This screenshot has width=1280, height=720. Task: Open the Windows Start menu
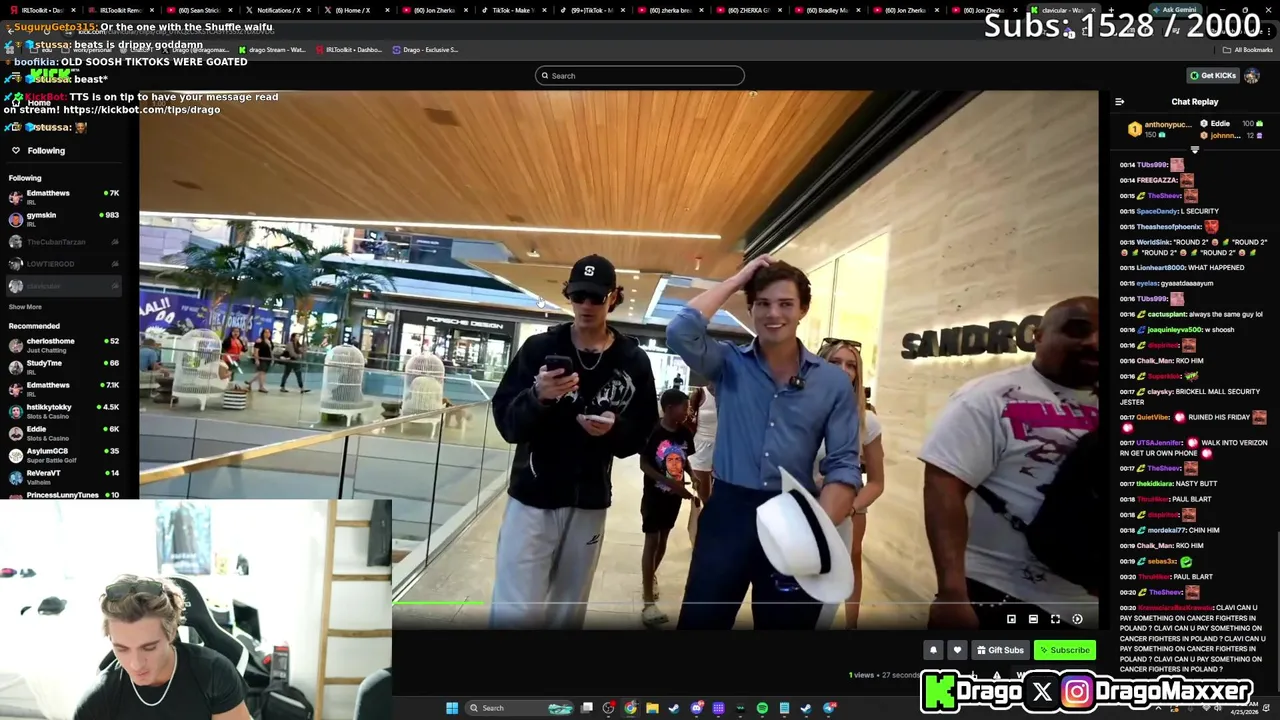pos(452,708)
